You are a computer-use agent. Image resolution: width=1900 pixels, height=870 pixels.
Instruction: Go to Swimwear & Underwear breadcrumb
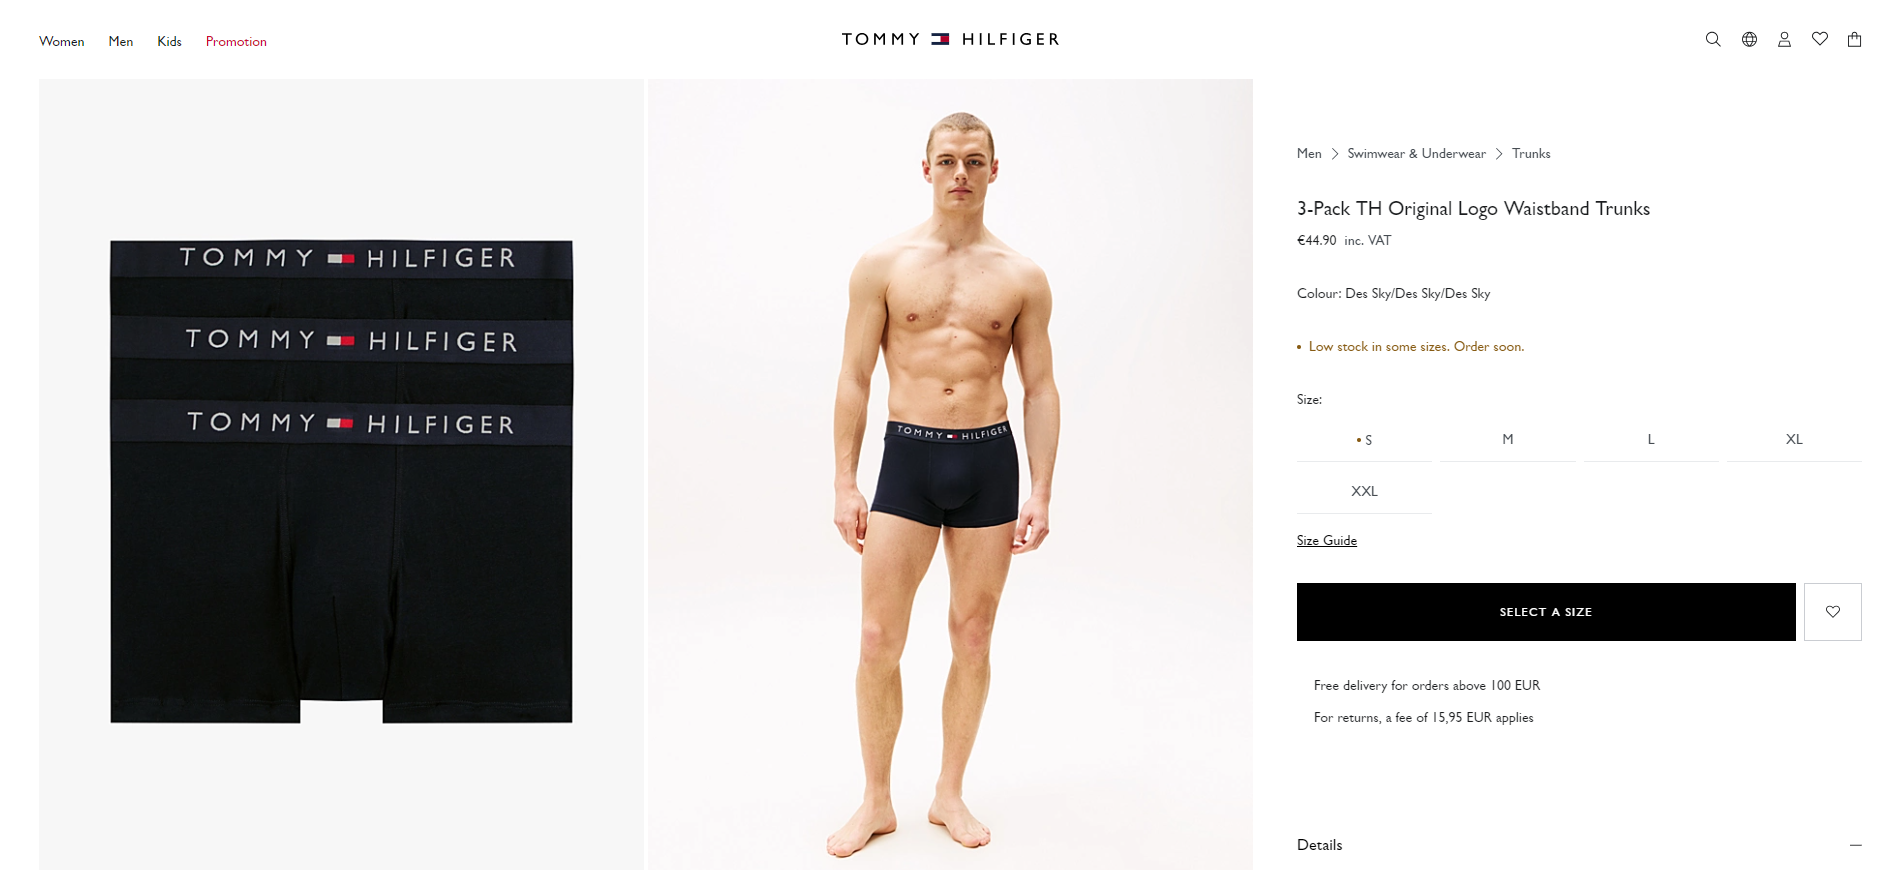1416,154
